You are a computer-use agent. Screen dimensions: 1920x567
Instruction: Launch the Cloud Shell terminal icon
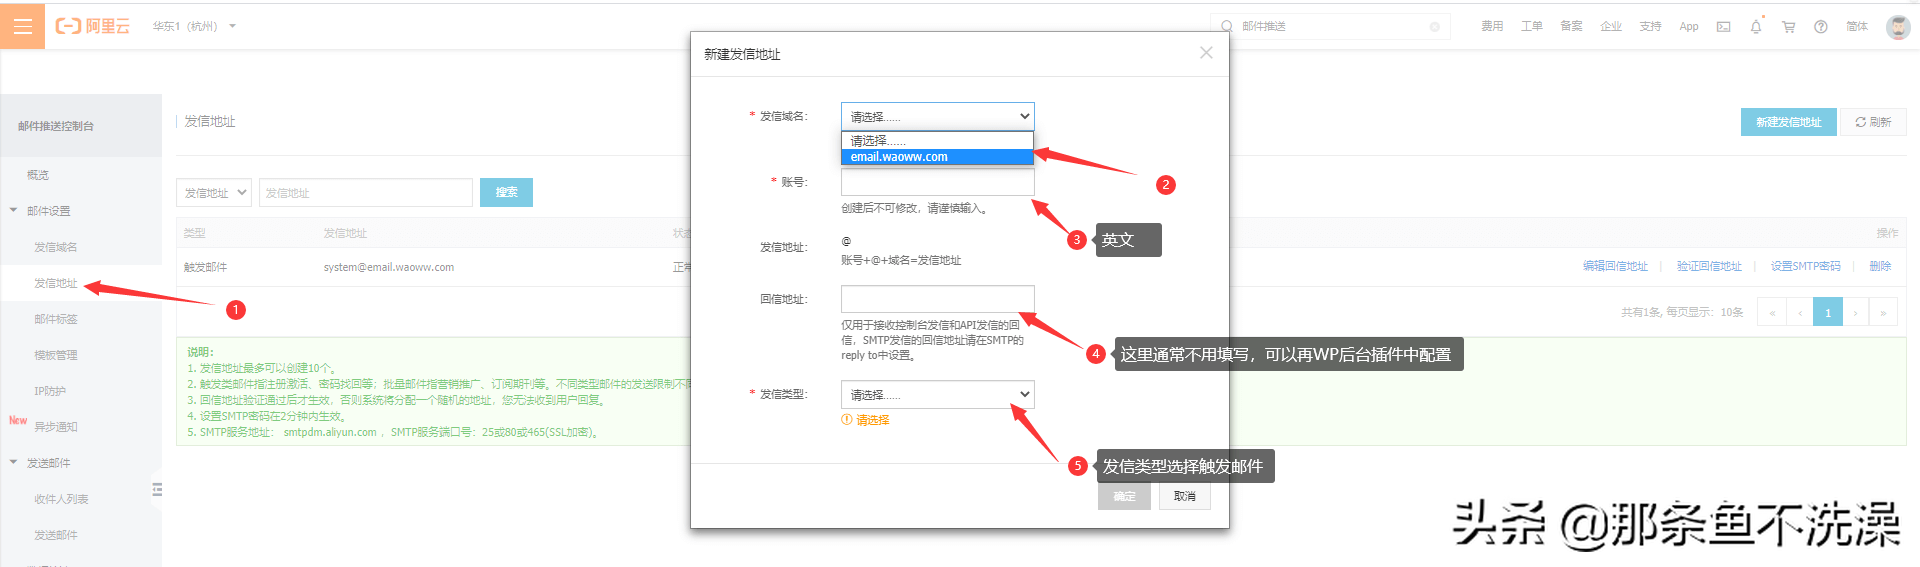(1723, 27)
